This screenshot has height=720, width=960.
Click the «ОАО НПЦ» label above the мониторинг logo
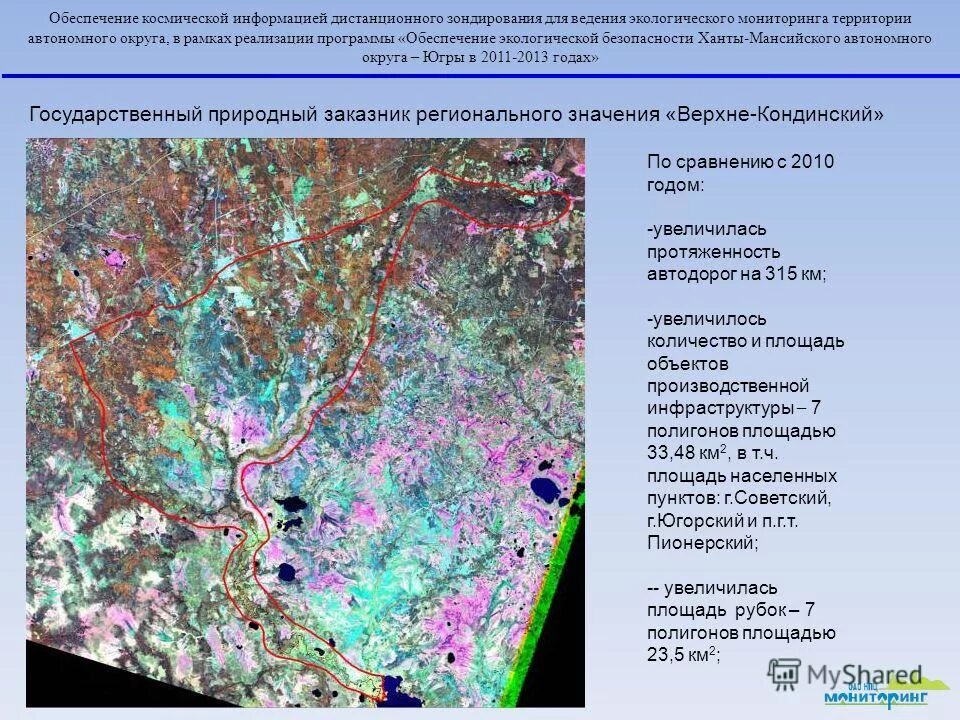(862, 687)
